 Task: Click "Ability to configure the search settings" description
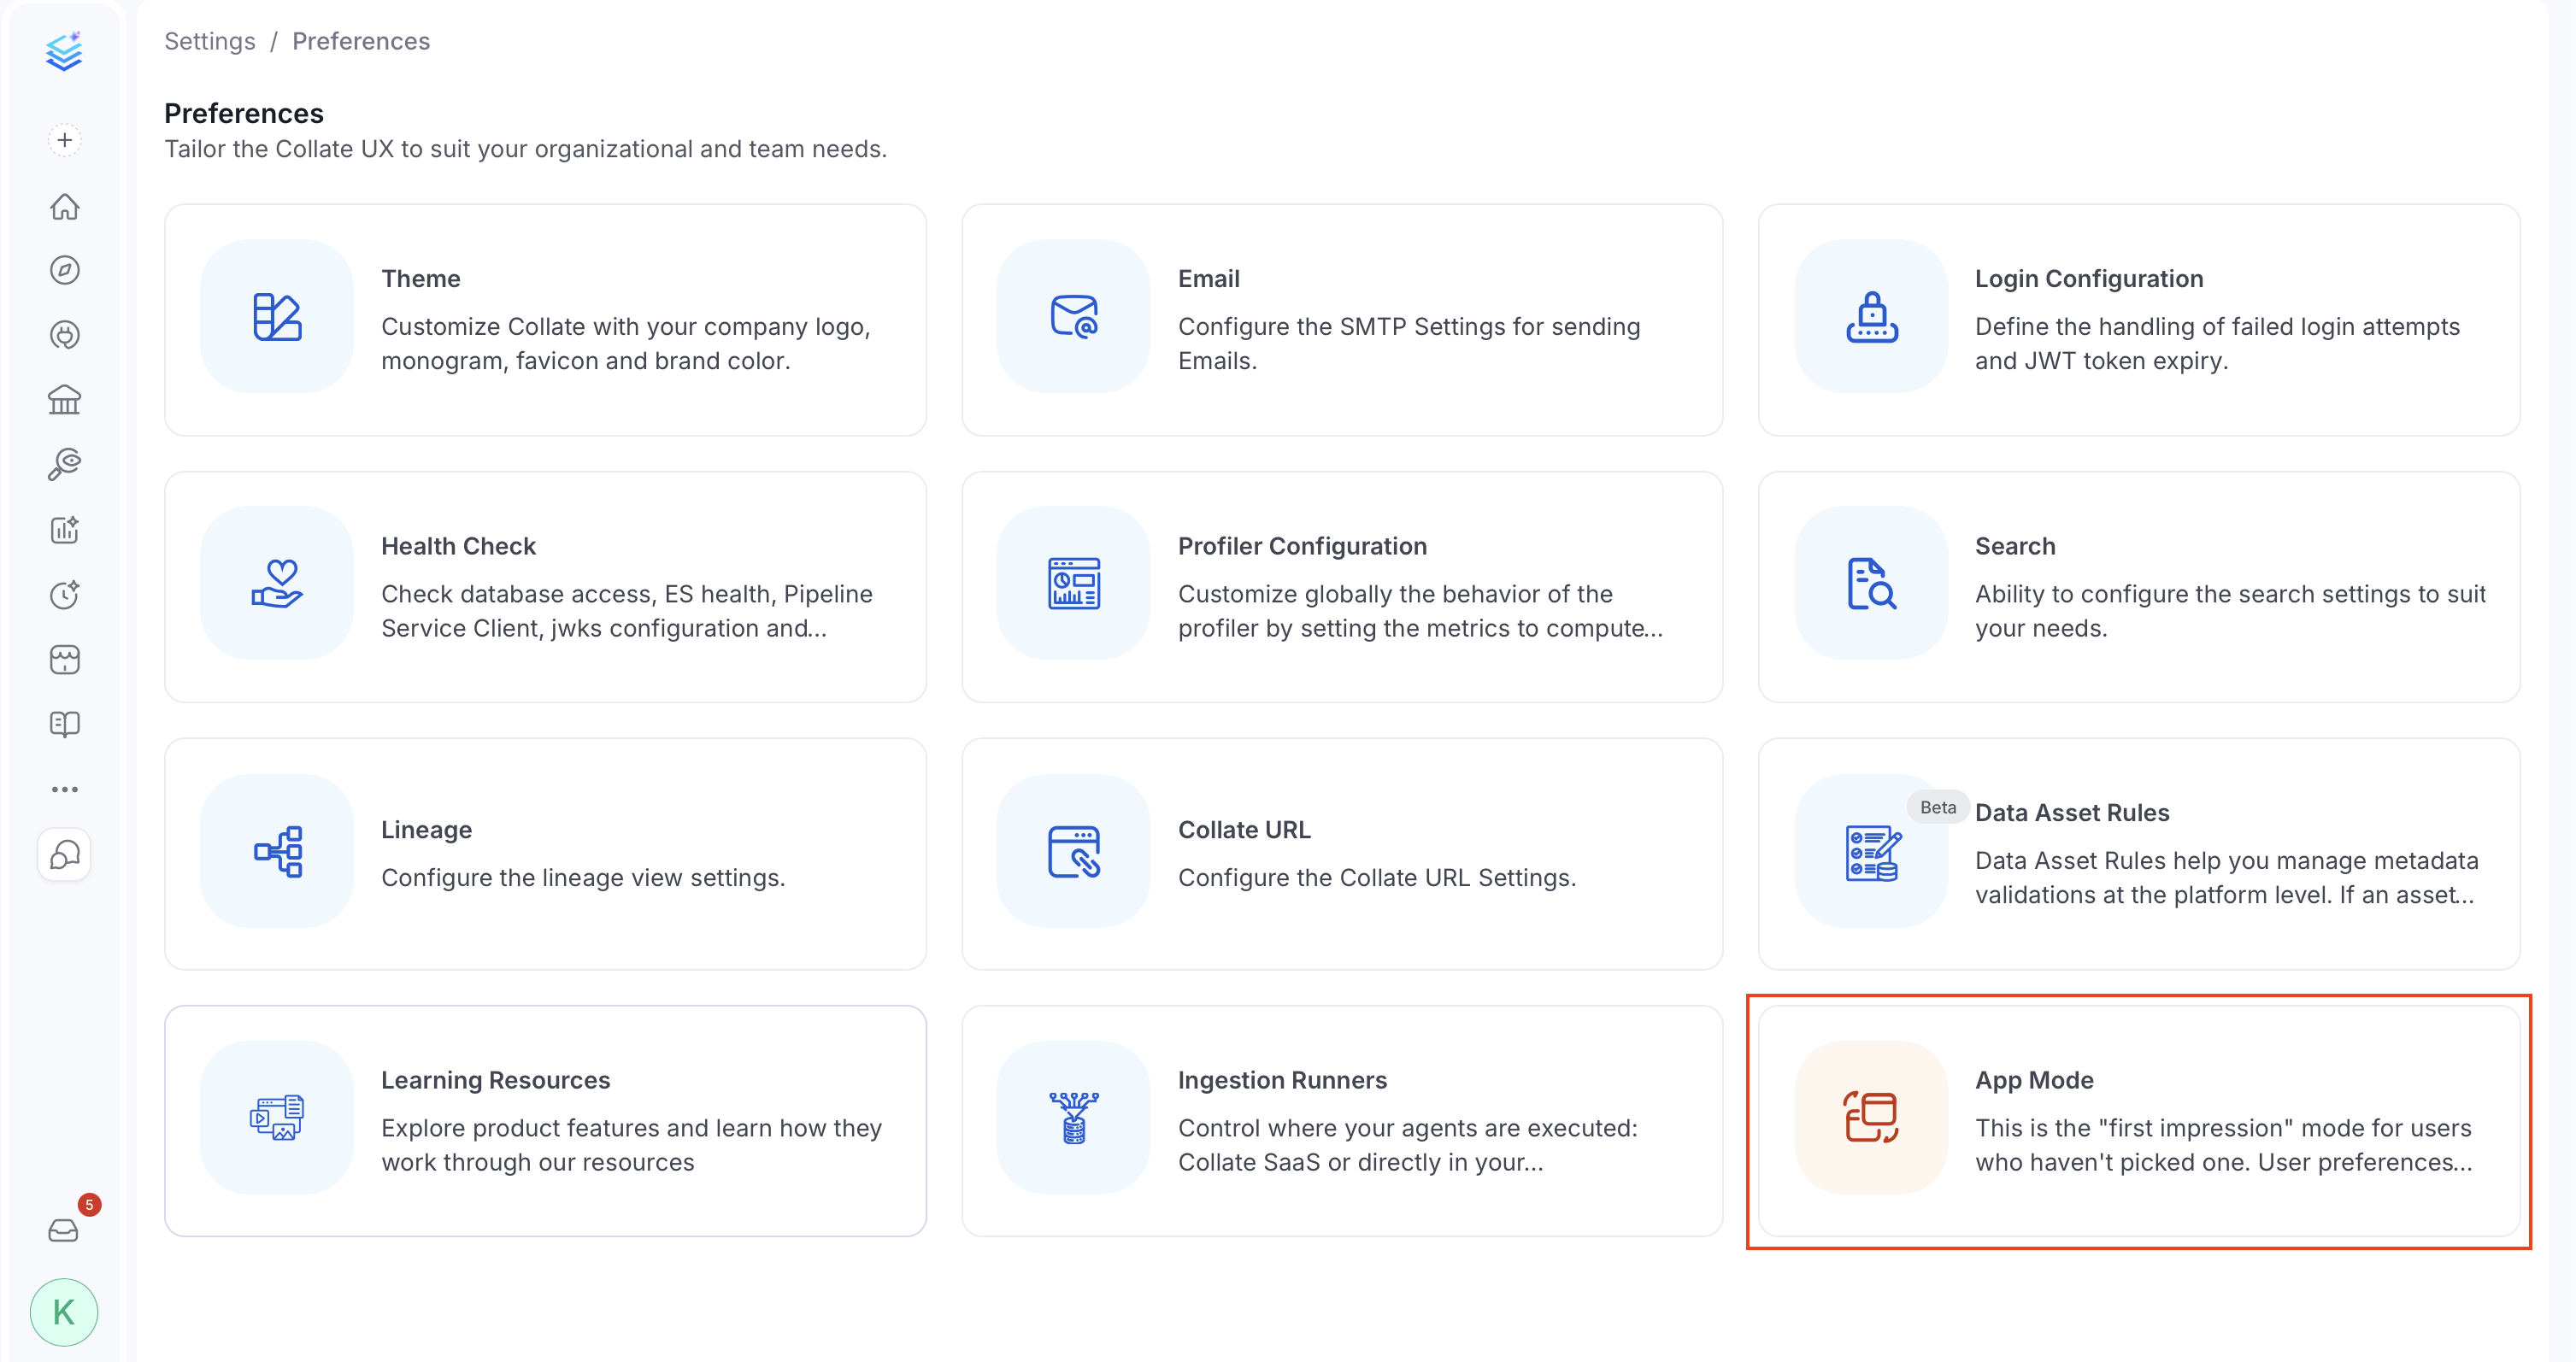pyautogui.click(x=2230, y=611)
